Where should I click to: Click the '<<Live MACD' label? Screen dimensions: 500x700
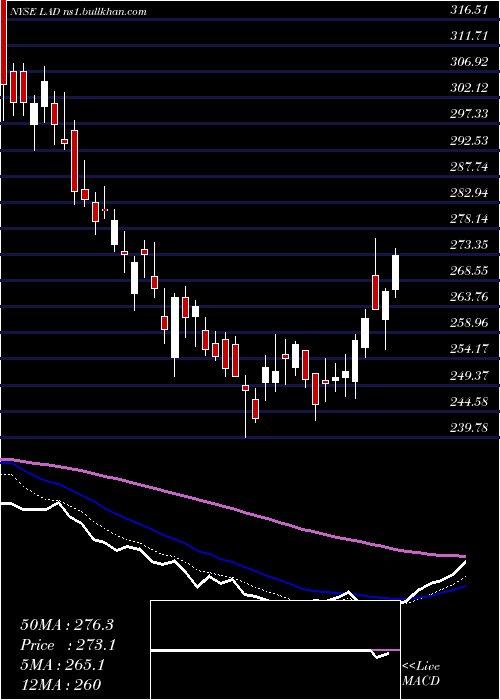421,674
